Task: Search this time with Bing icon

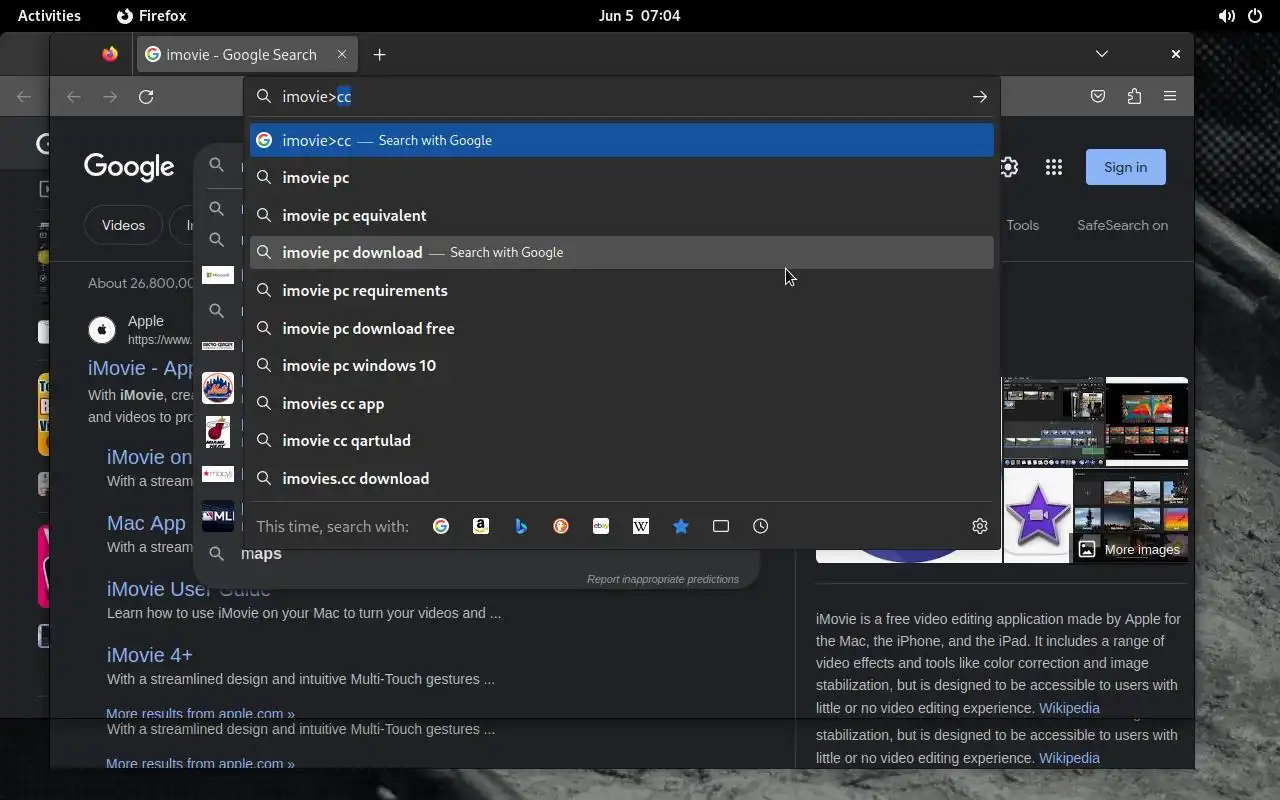Action: tap(521, 526)
